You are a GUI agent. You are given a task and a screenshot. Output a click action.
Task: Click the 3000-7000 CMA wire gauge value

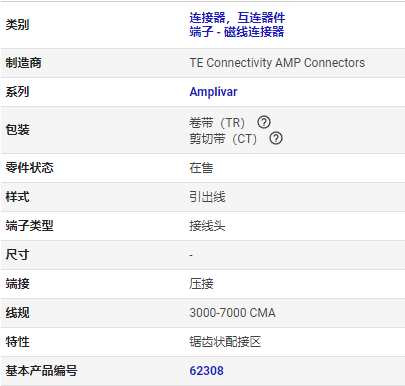(x=232, y=313)
